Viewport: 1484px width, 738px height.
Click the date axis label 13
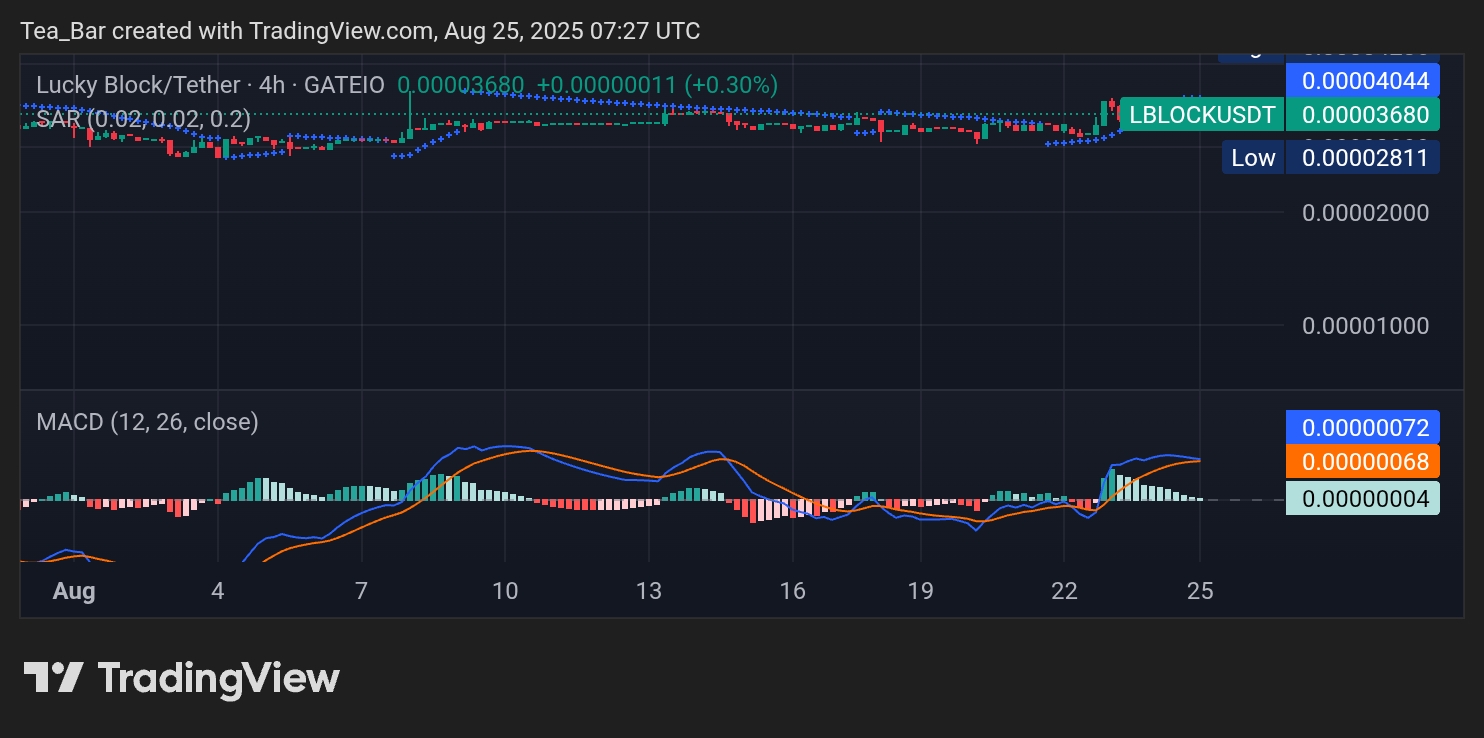(x=649, y=591)
